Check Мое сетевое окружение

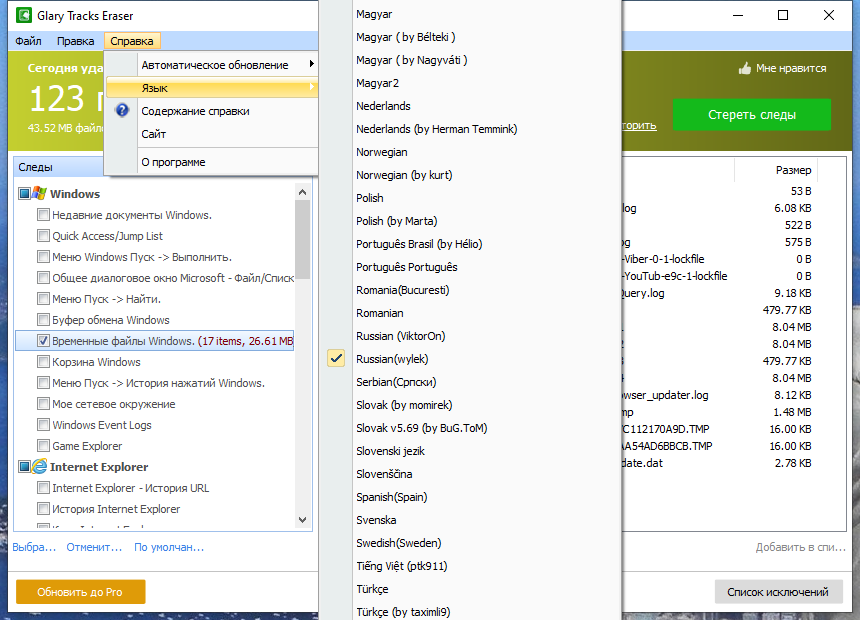pos(43,403)
